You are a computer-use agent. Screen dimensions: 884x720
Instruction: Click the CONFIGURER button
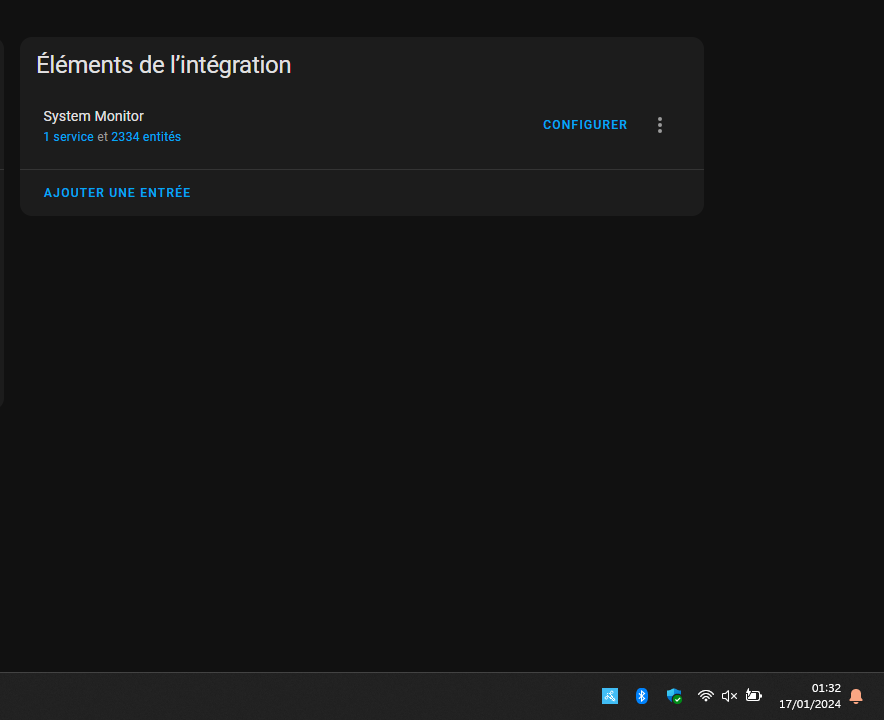coord(585,125)
